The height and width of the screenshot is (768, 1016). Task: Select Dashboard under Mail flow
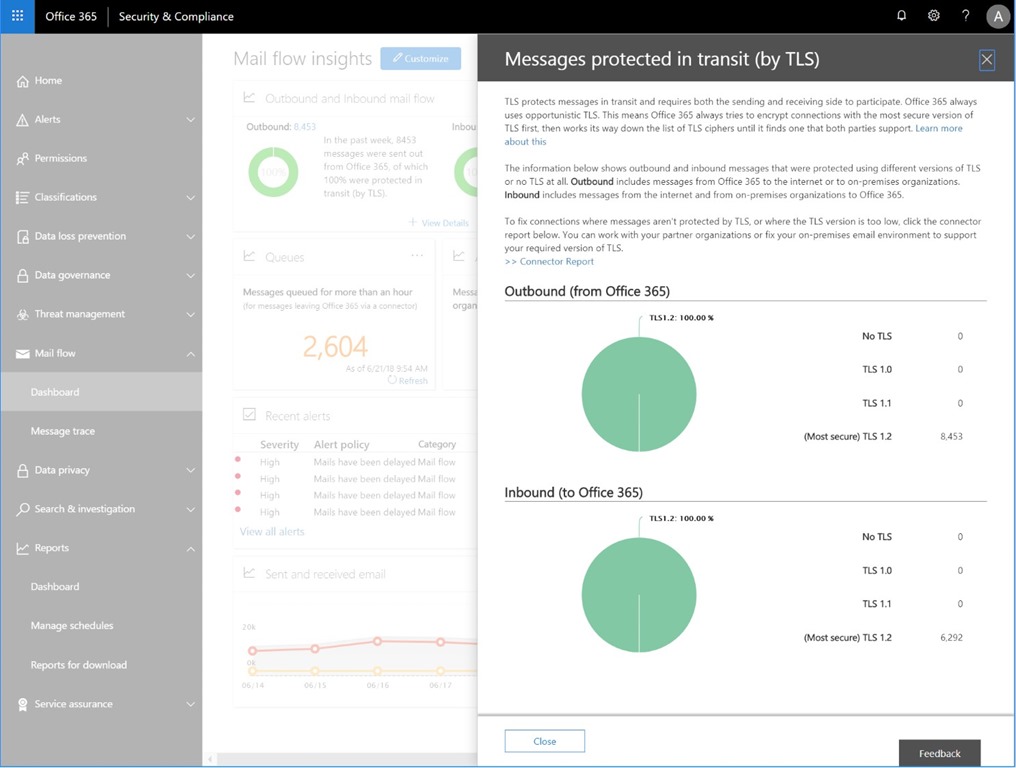[x=101, y=392]
